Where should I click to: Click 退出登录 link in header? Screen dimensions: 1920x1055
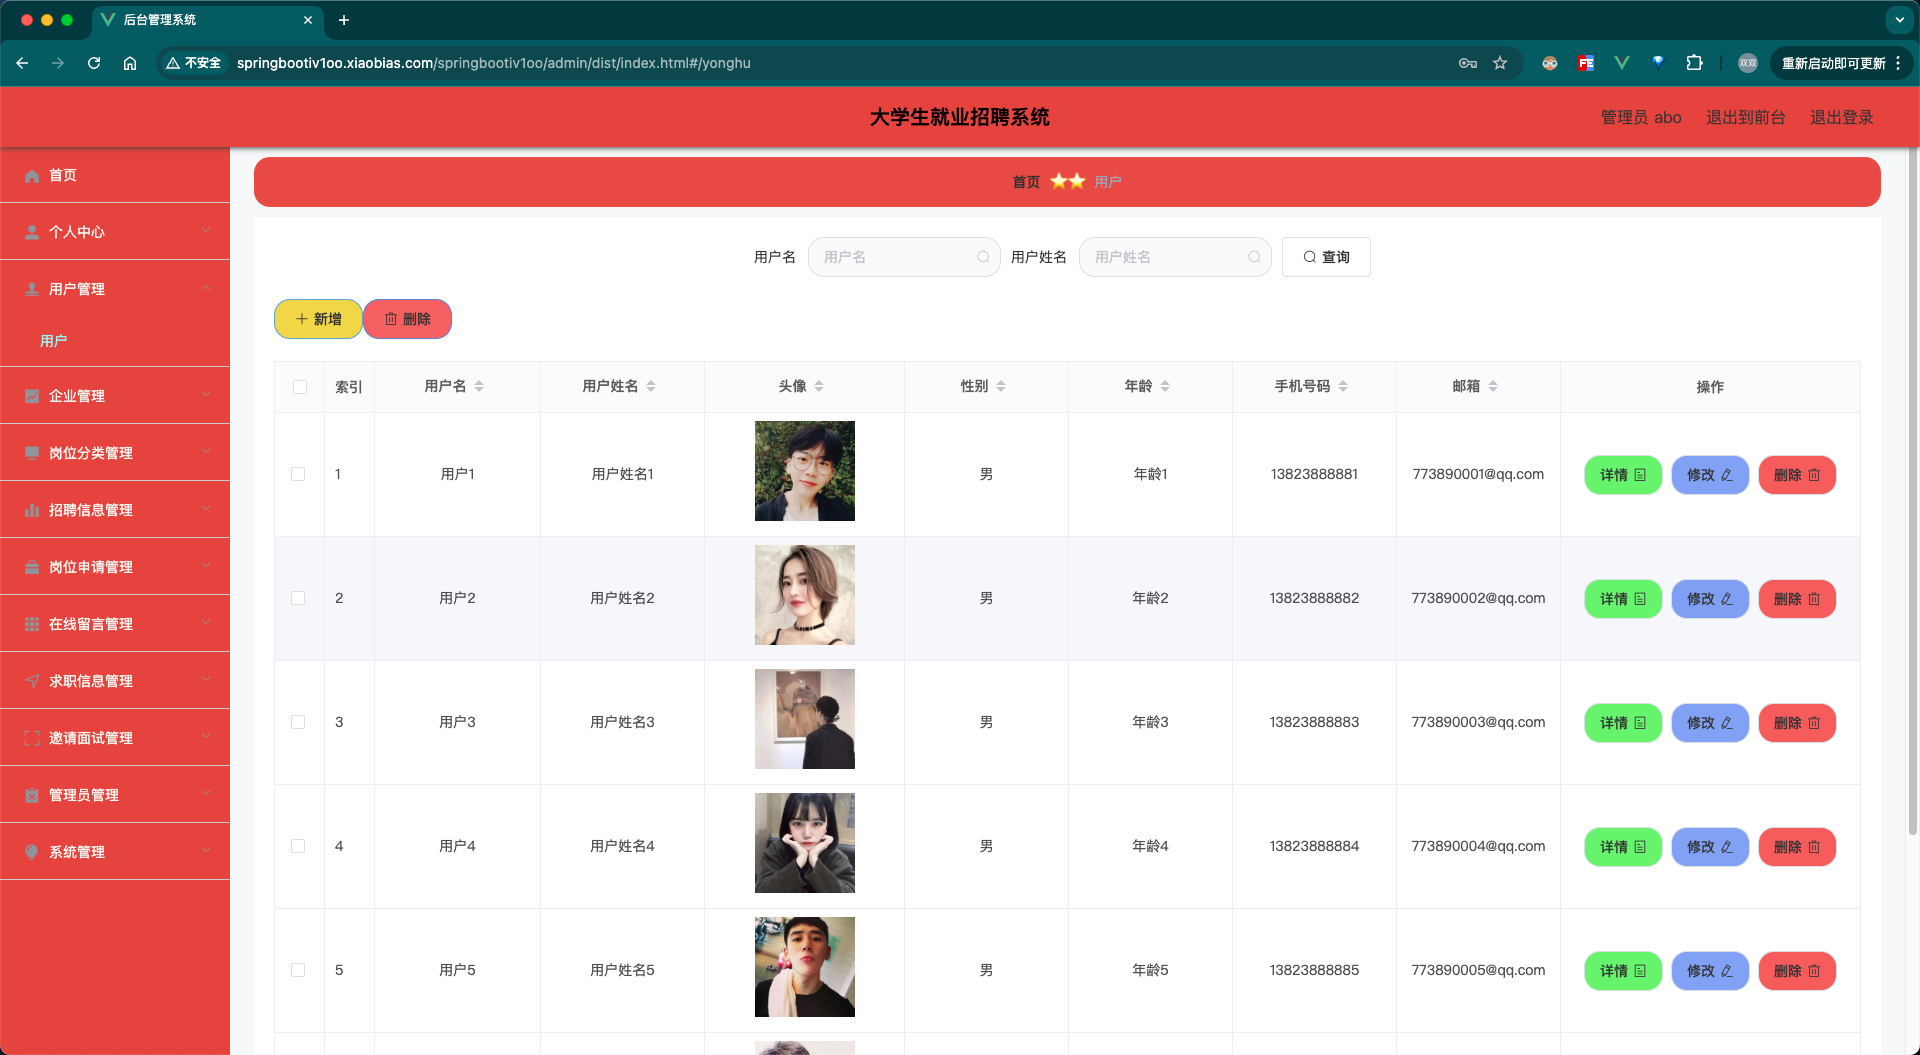1841,117
